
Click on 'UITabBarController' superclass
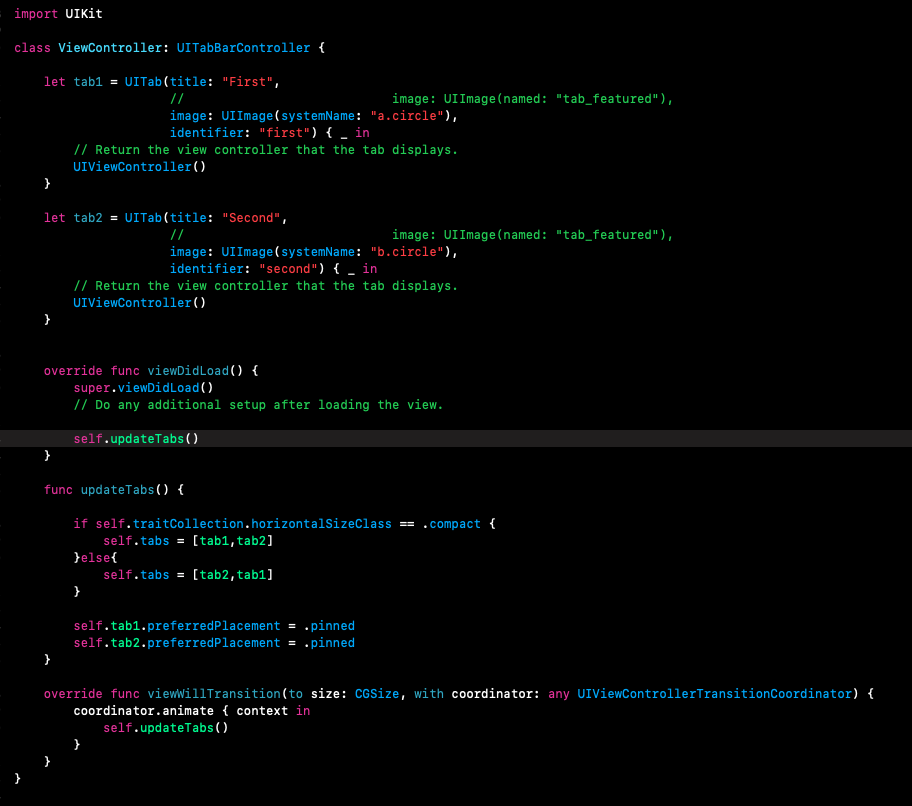(x=243, y=48)
